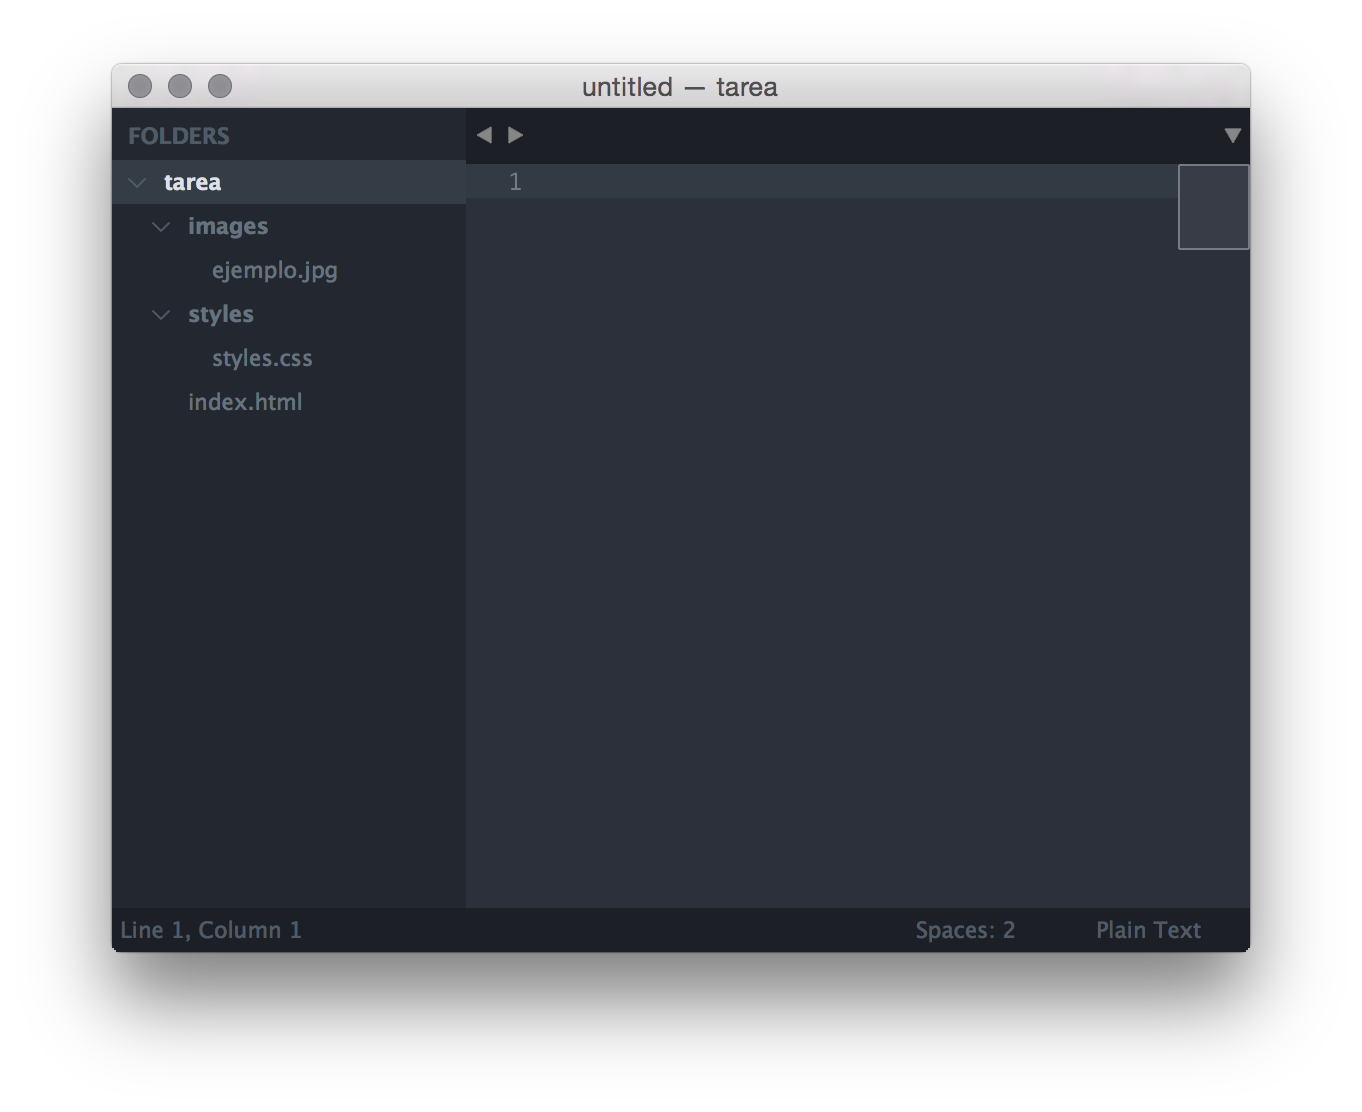Click the minimap viewport box
This screenshot has height=1112, width=1362.
coord(1213,207)
